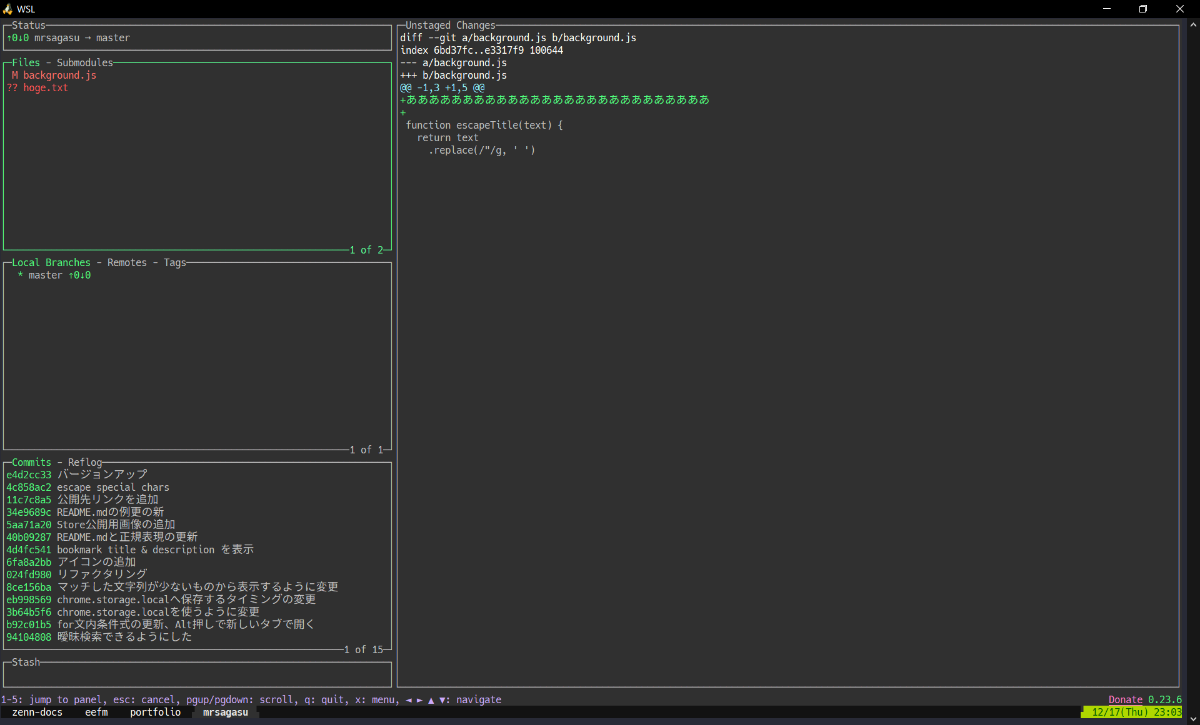Select commit 94104808 at list bottom
This screenshot has height=725, width=1200.
click(99, 636)
